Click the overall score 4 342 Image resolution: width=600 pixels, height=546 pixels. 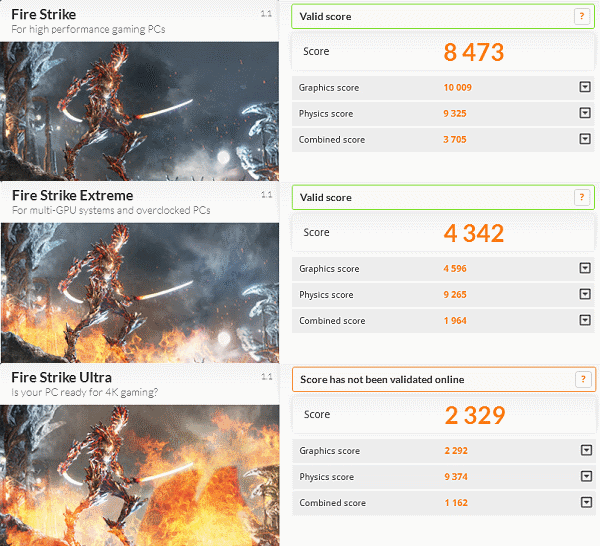[474, 233]
